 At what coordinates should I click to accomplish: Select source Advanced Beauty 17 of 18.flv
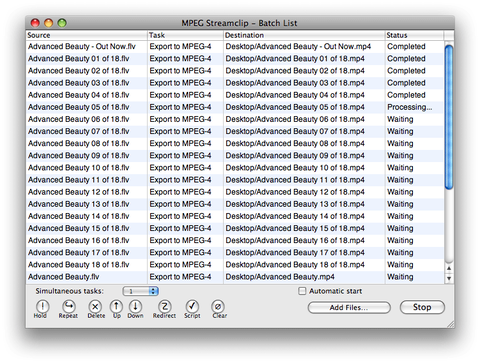(x=79, y=252)
